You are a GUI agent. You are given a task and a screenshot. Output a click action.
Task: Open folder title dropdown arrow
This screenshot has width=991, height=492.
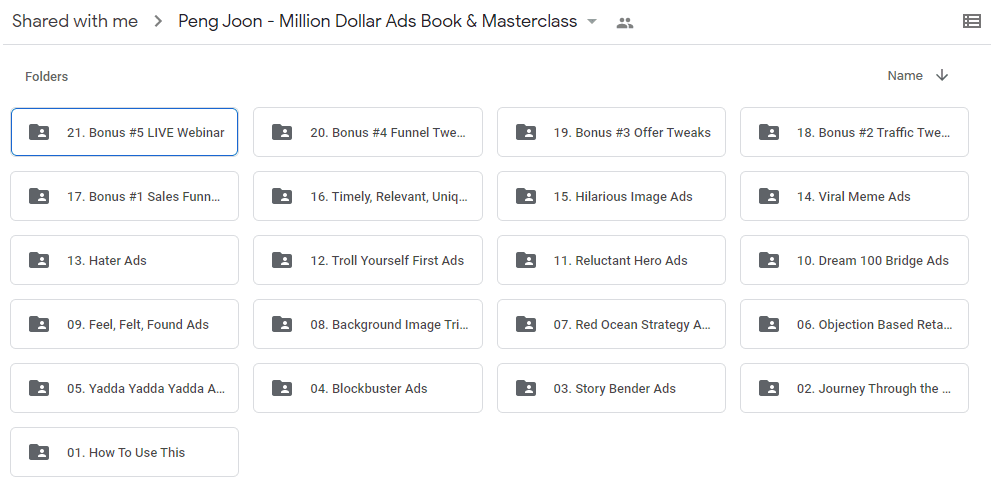pyautogui.click(x=592, y=22)
